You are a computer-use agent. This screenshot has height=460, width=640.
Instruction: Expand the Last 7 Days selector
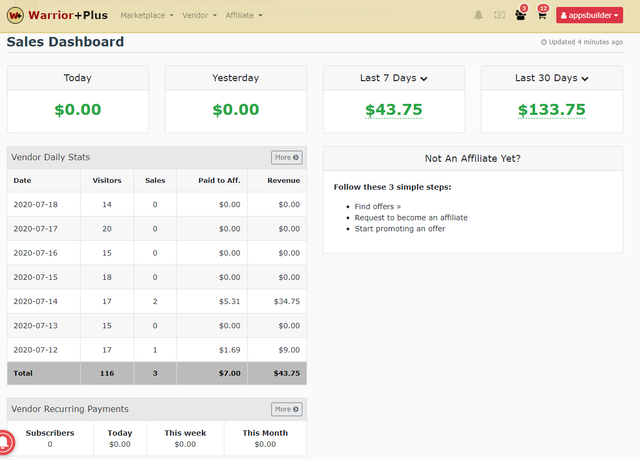pos(394,78)
